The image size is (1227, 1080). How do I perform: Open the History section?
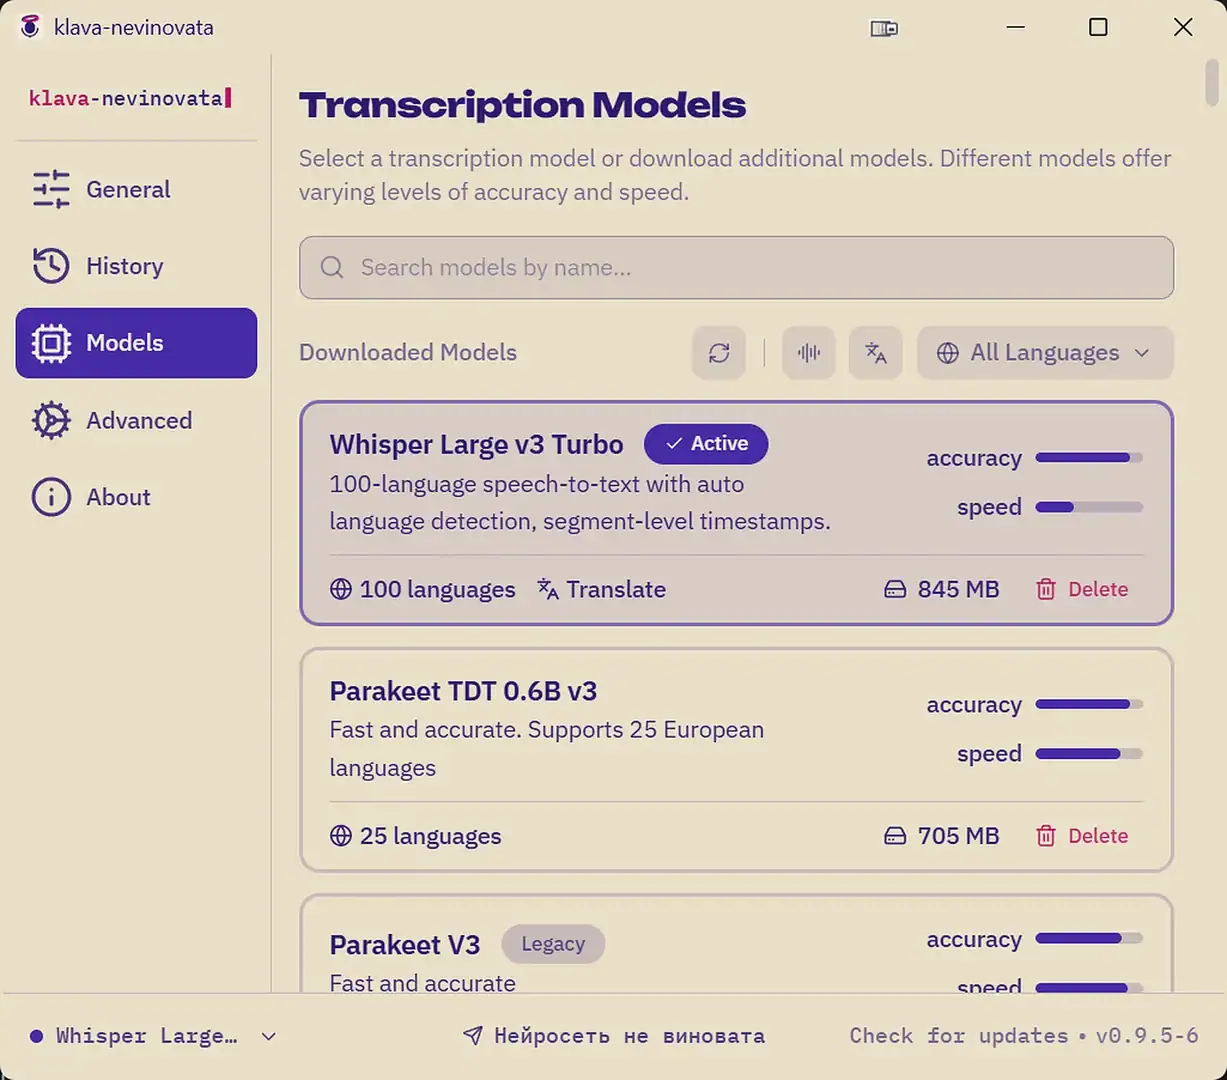click(136, 266)
